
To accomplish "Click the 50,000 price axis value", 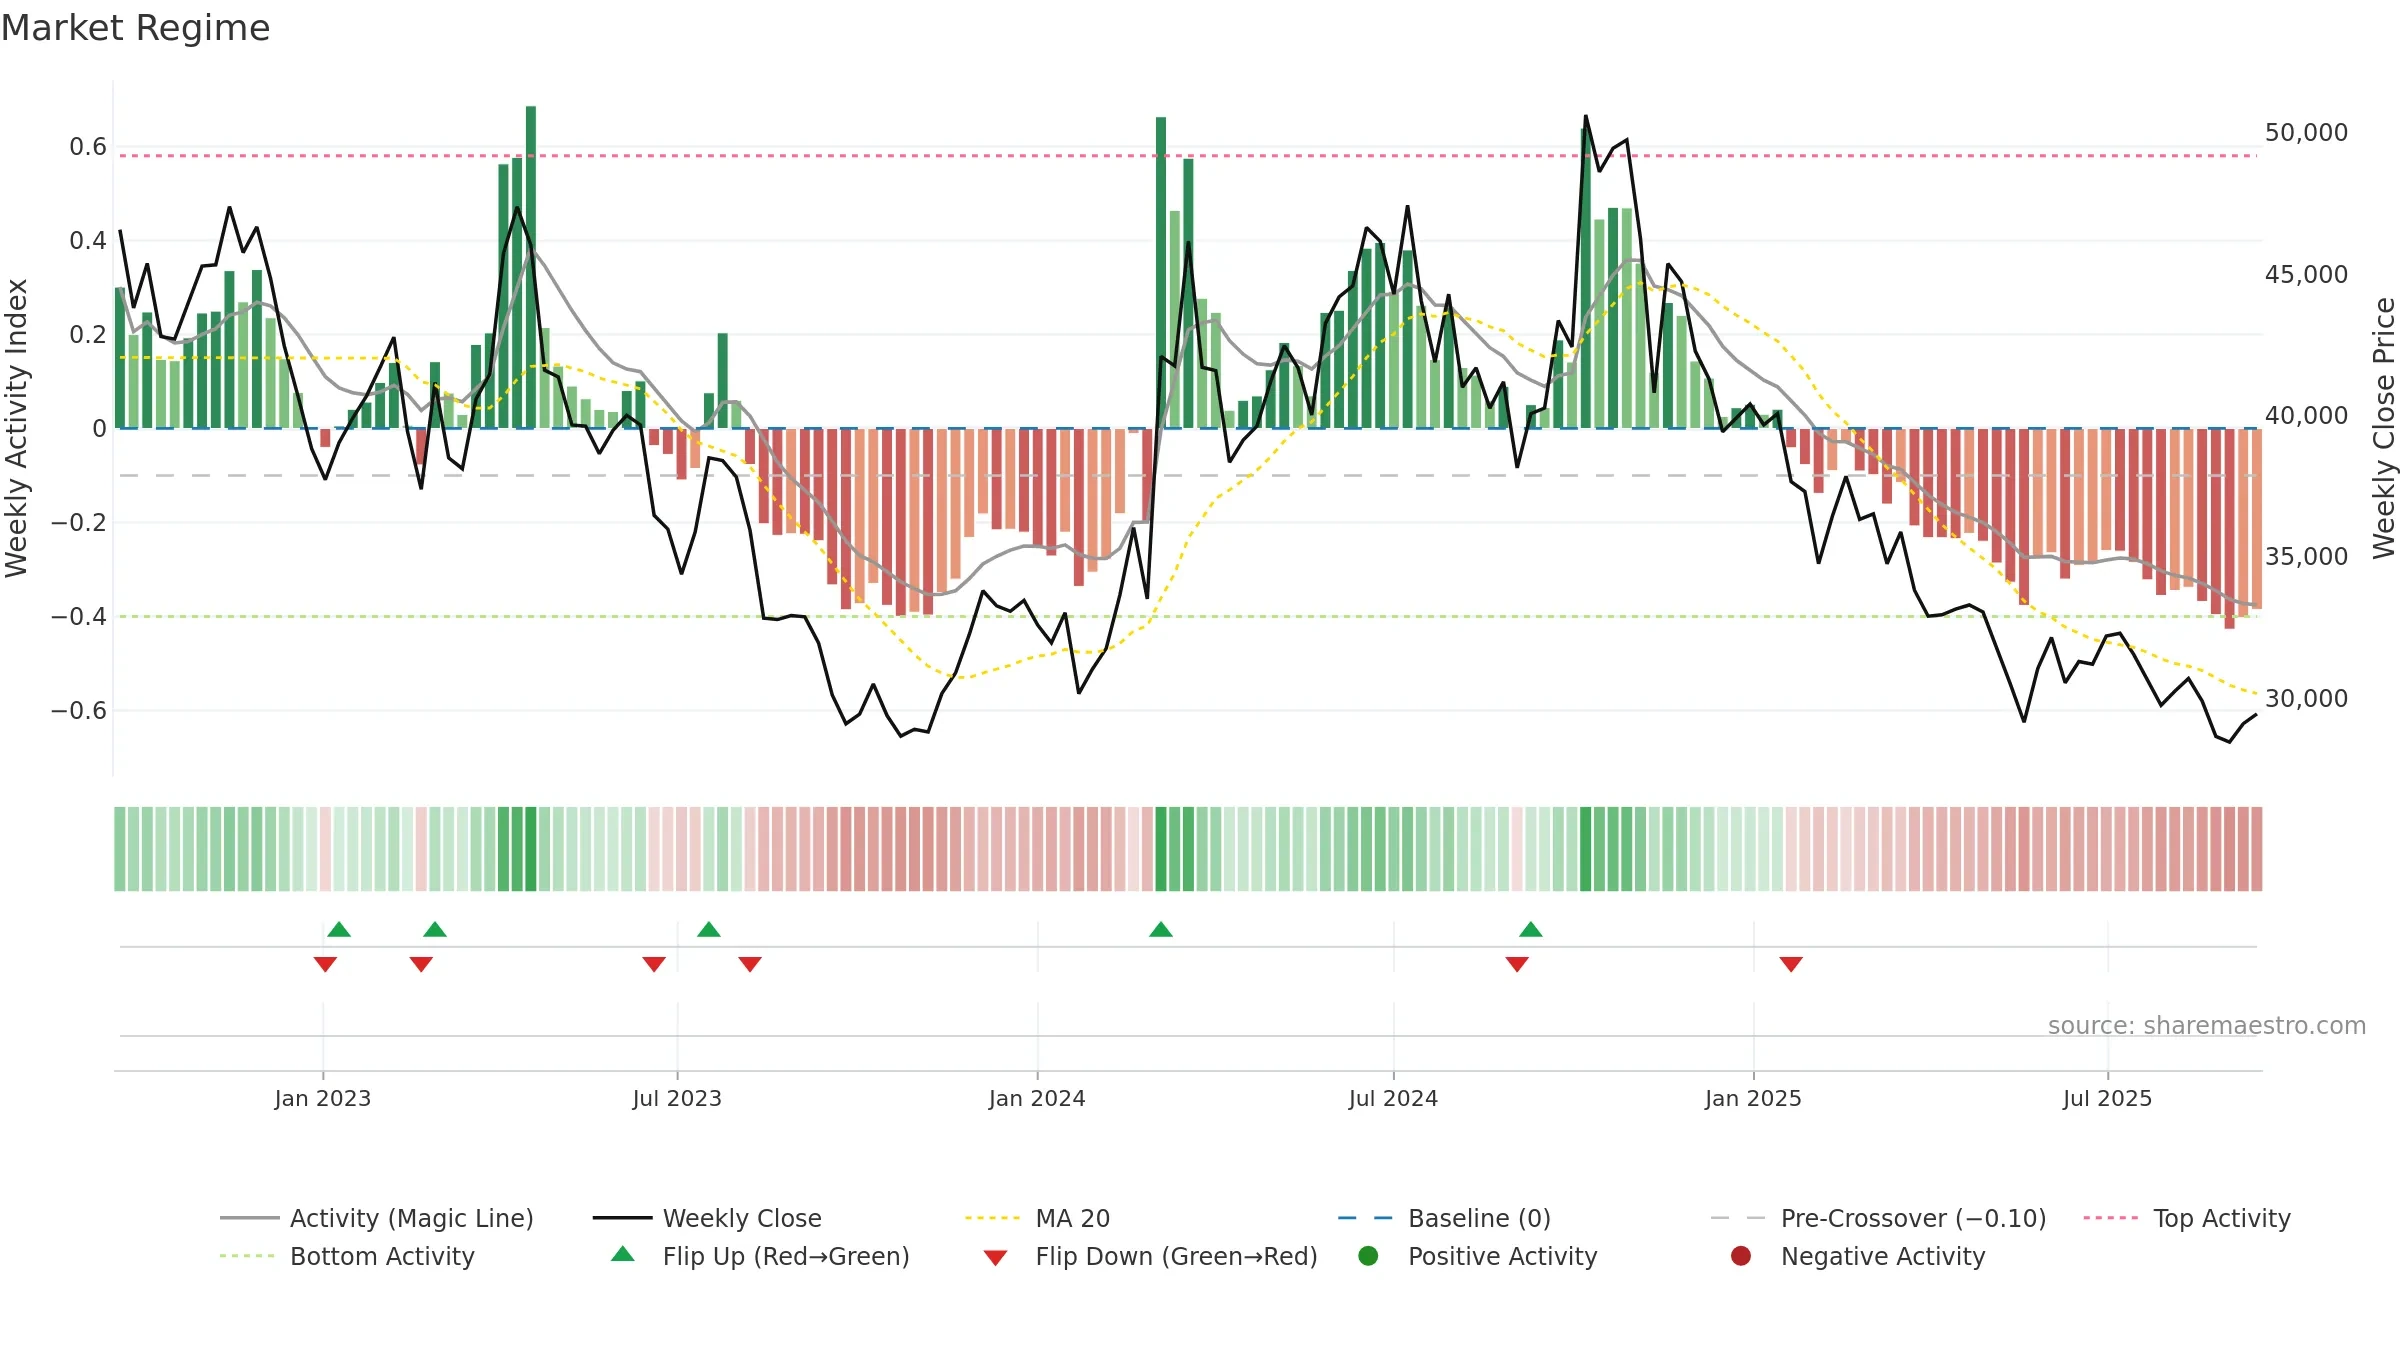I will [x=2306, y=133].
